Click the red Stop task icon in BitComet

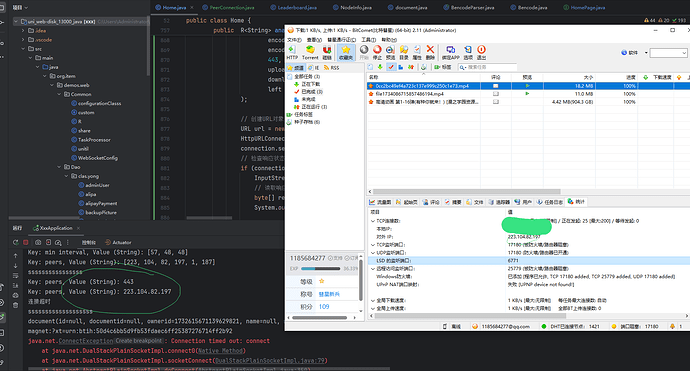coord(377,52)
